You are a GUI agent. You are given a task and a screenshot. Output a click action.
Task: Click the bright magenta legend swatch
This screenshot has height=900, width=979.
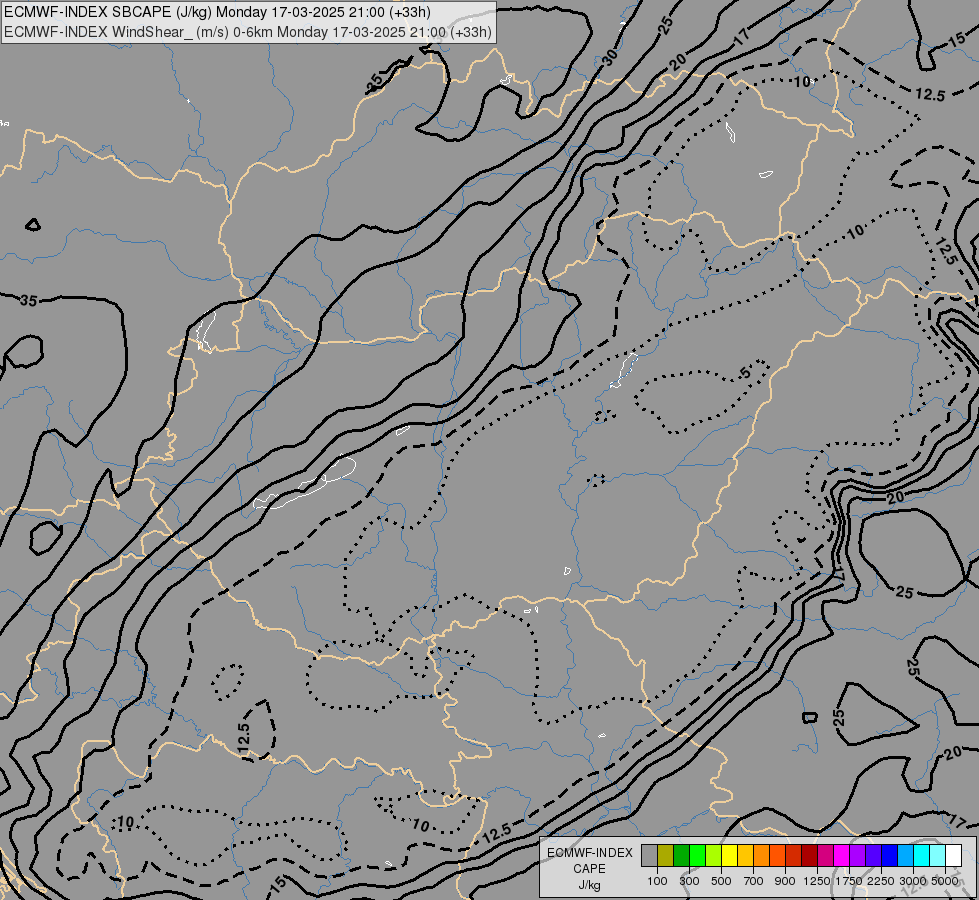842,856
